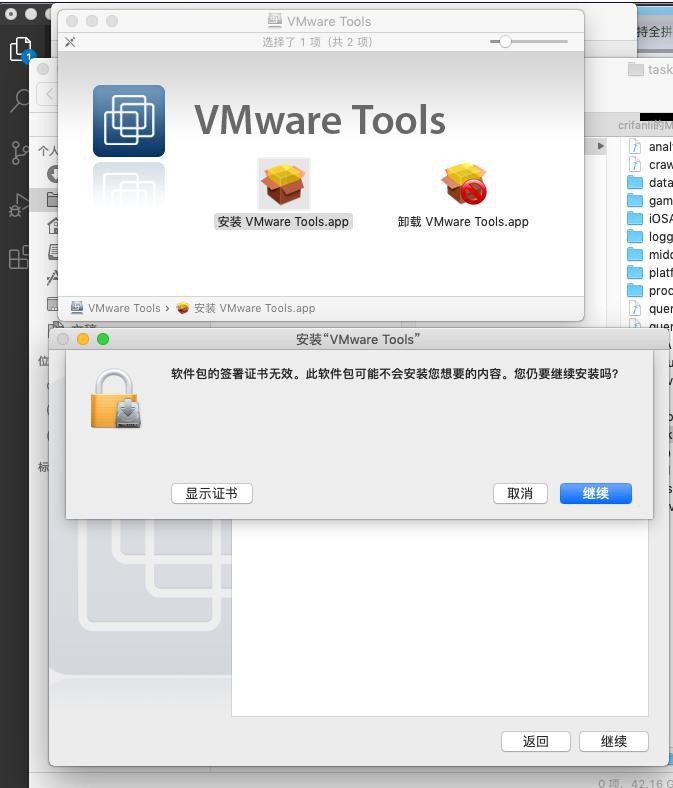Click the Finder back navigation button
Image resolution: width=673 pixels, height=788 pixels.
tap(48, 93)
